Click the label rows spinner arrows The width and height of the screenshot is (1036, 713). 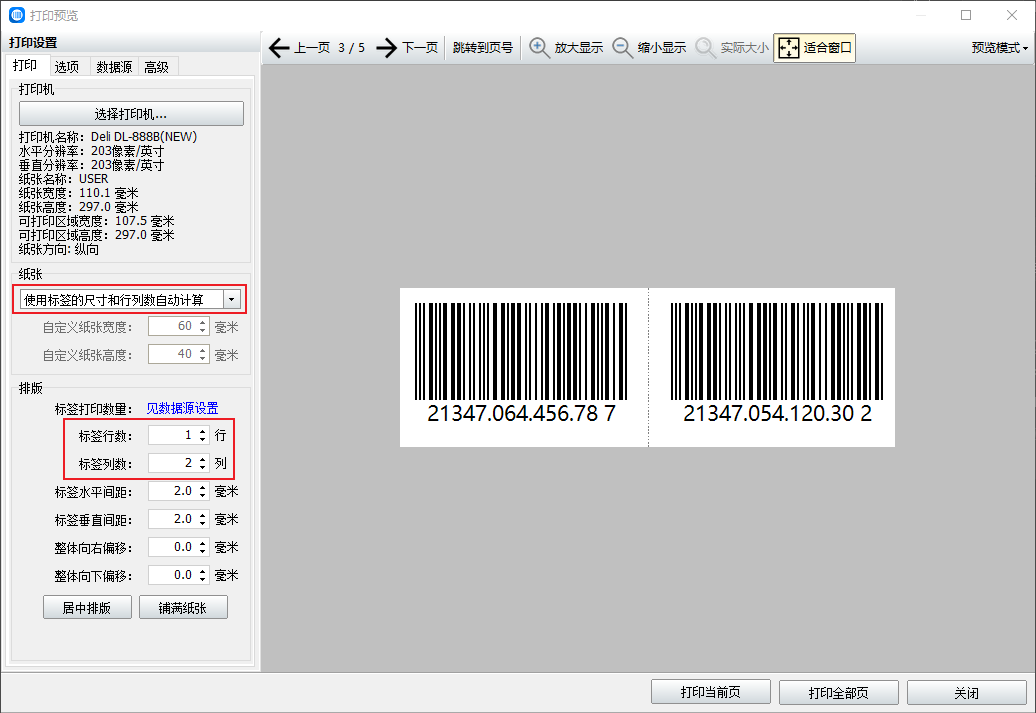pos(203,435)
